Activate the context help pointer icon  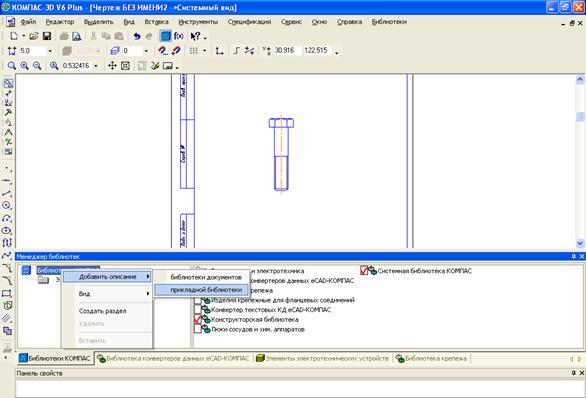[x=195, y=36]
